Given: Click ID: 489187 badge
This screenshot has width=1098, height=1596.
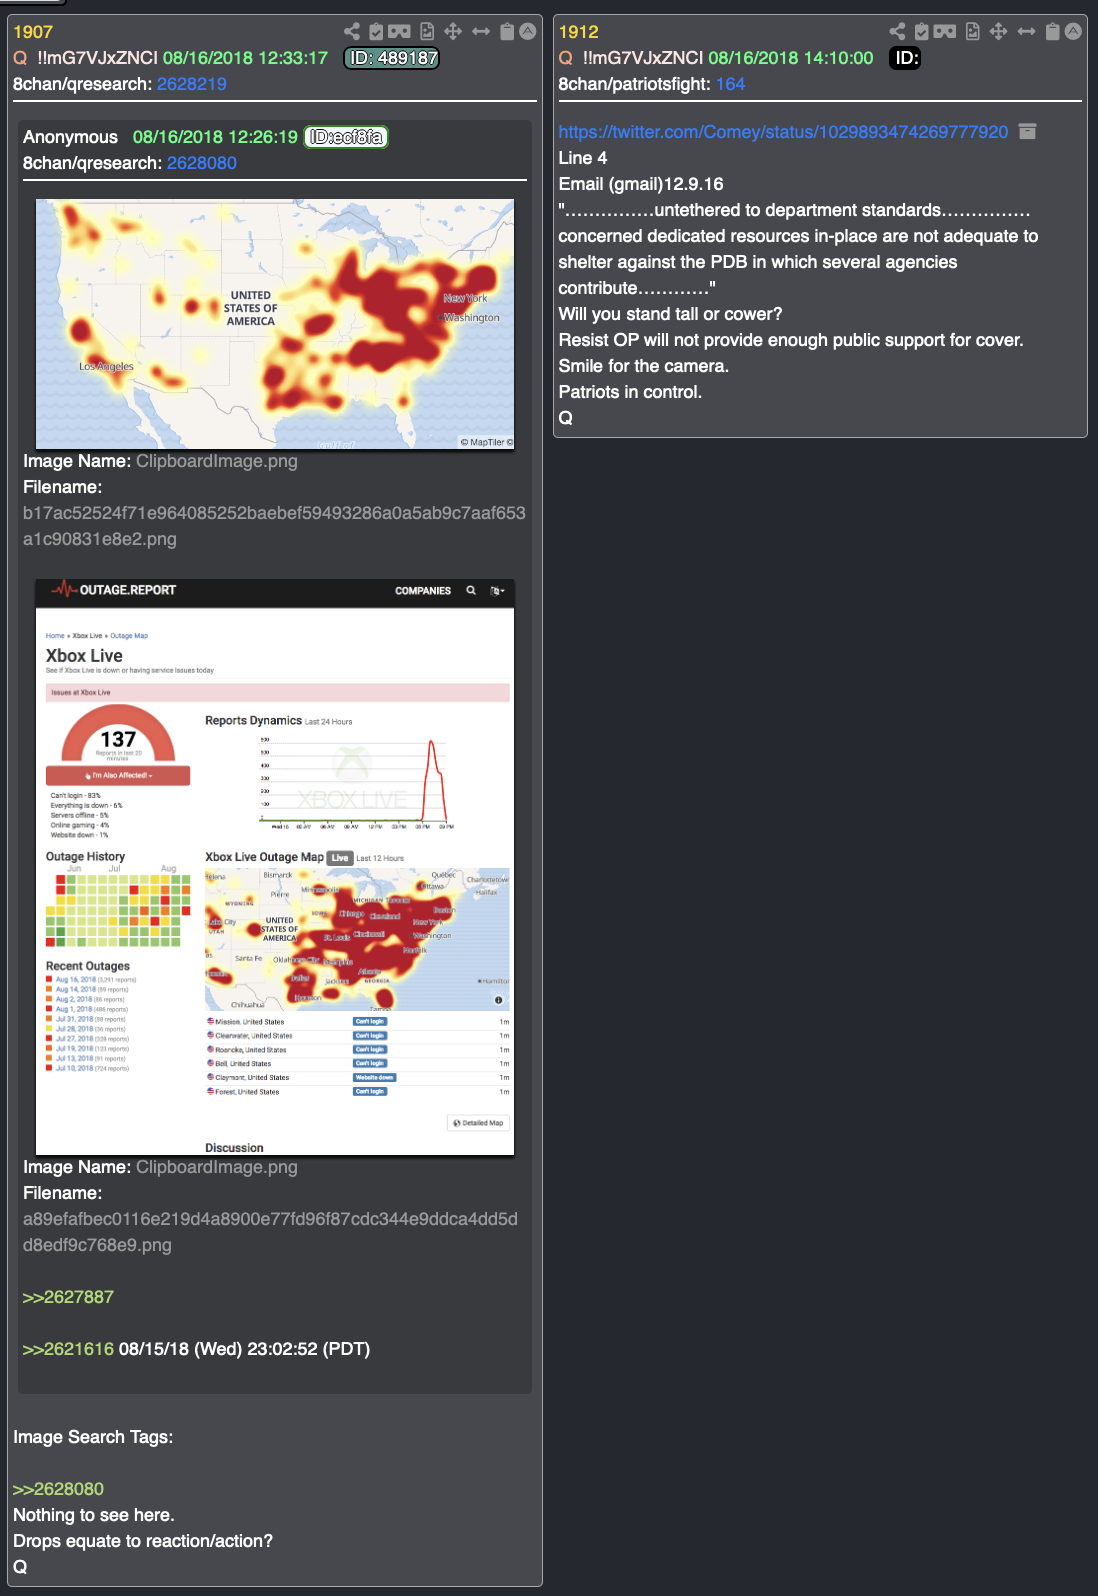Looking at the screenshot, I should point(392,58).
